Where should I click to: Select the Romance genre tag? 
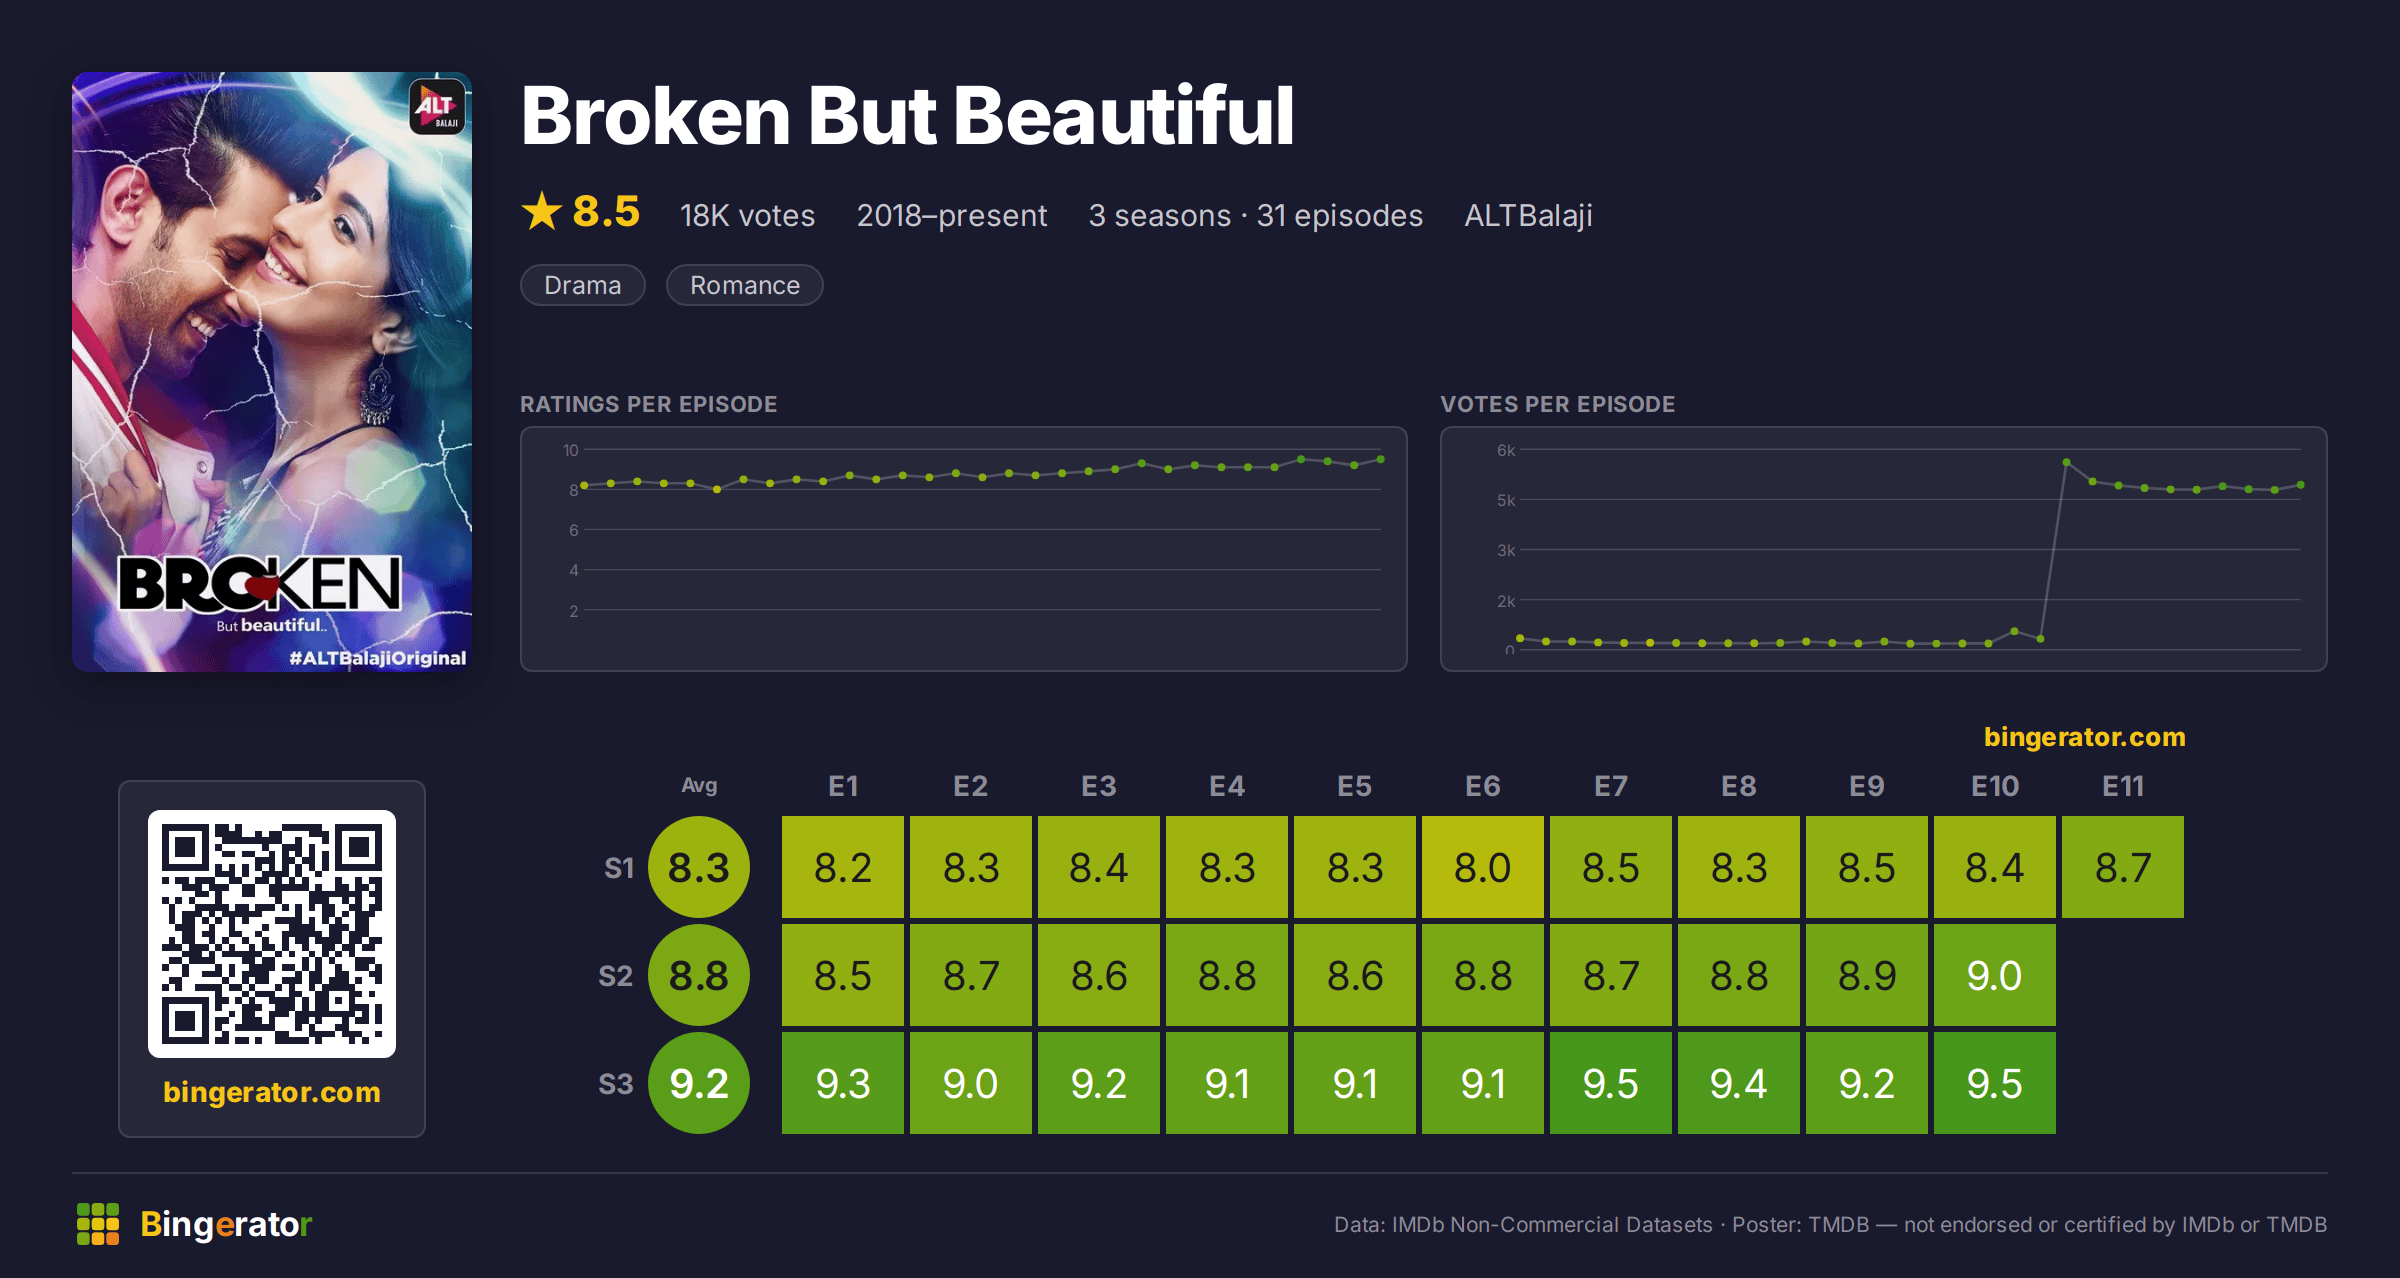pos(745,285)
